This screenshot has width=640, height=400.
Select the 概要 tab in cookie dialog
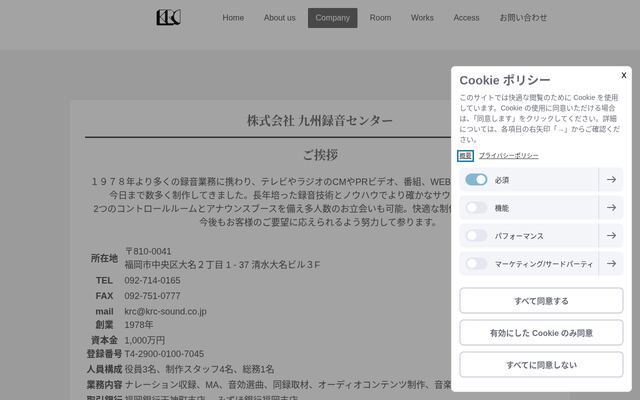[x=465, y=156]
